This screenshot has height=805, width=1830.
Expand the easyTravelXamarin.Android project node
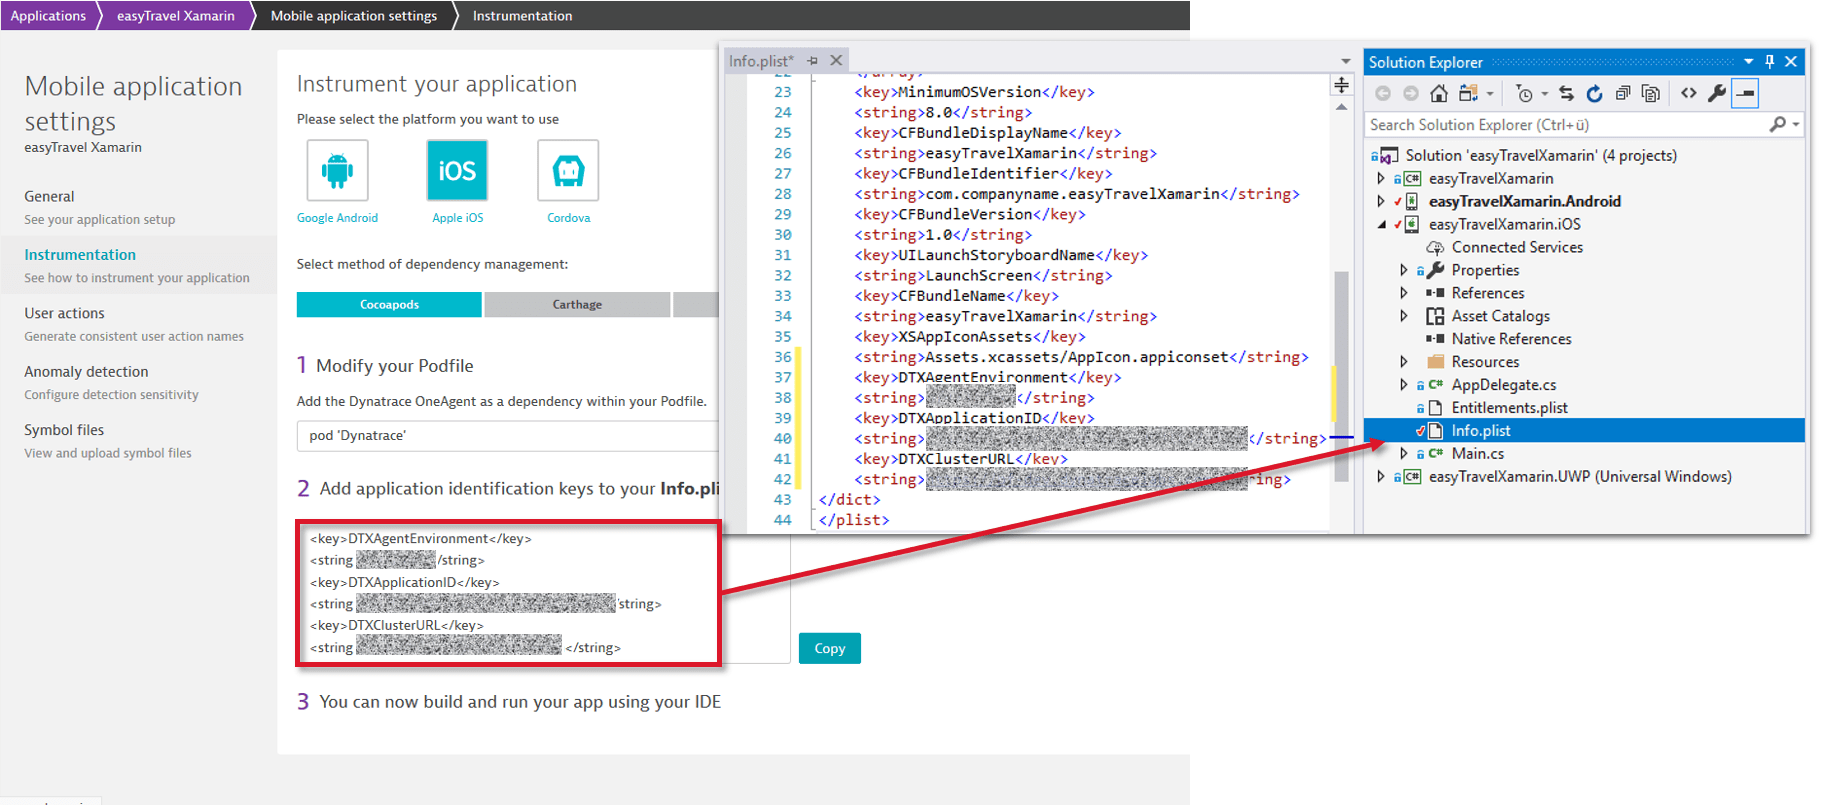1381,201
